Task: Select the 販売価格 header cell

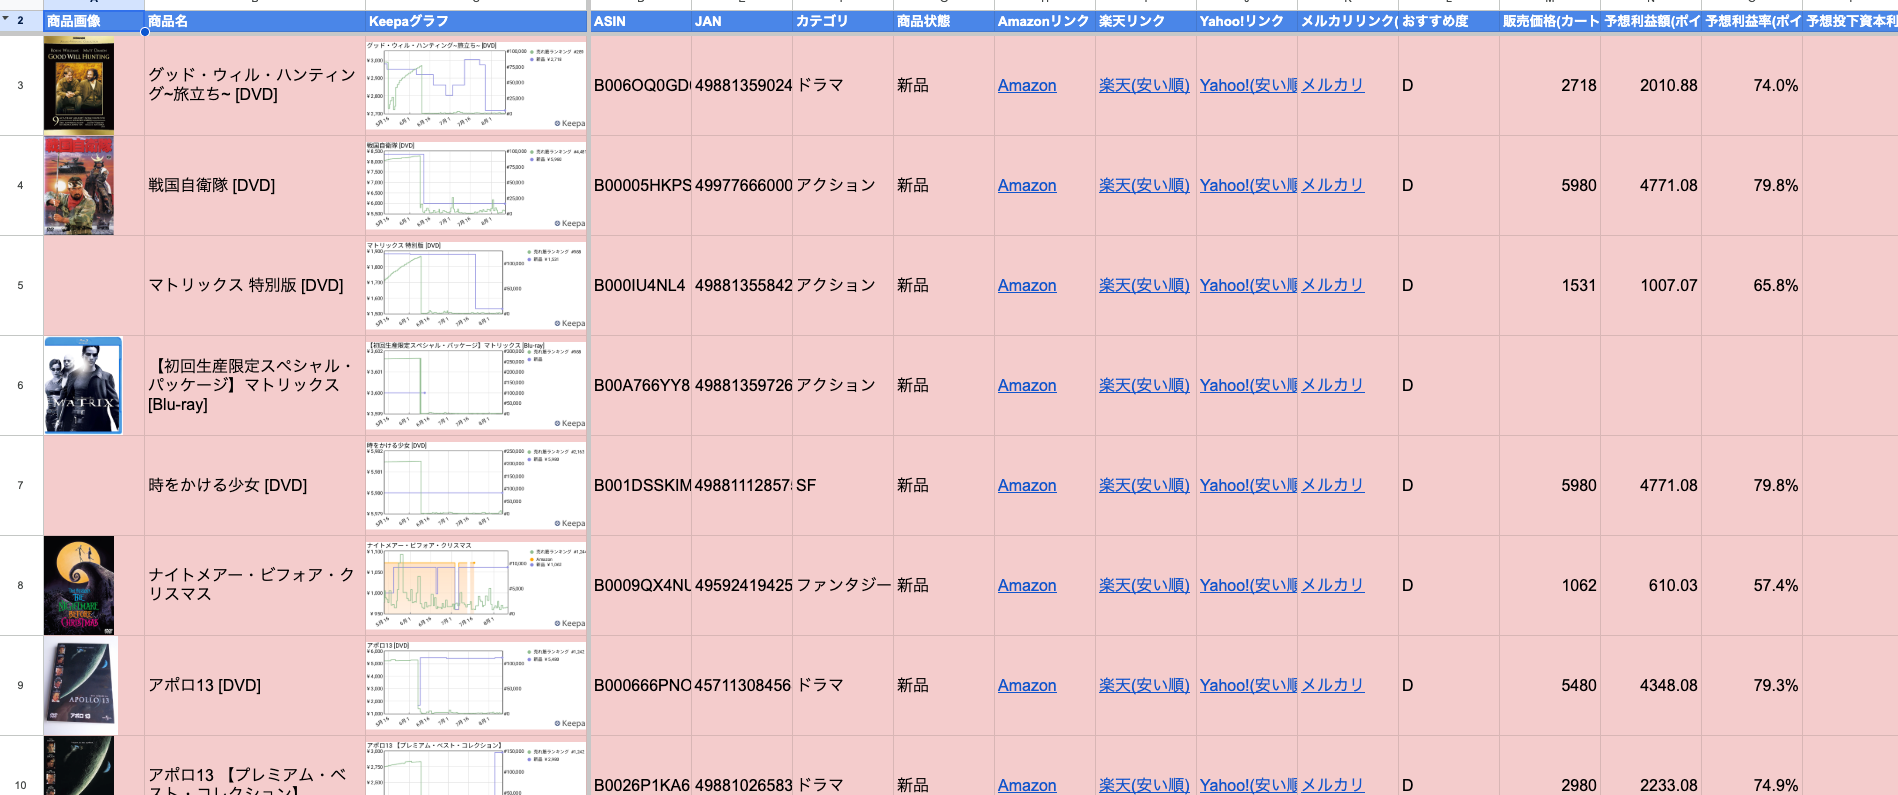Action: [x=1550, y=21]
